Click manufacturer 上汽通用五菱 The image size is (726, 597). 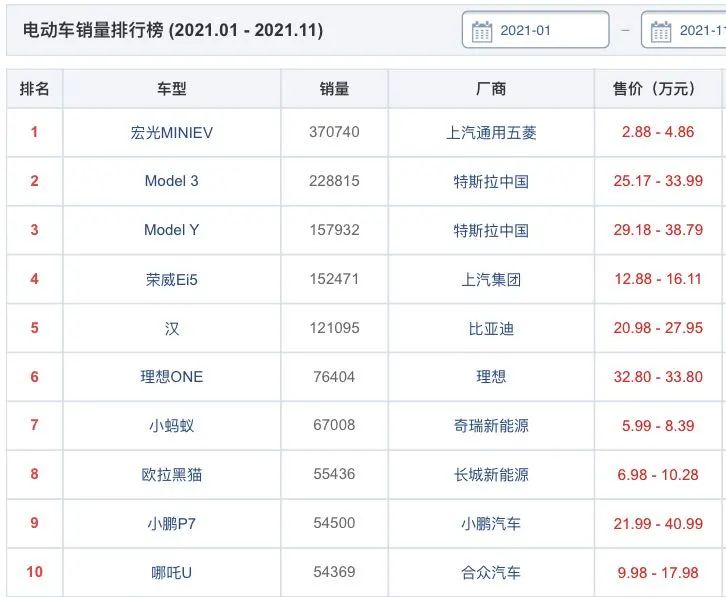tap(491, 133)
